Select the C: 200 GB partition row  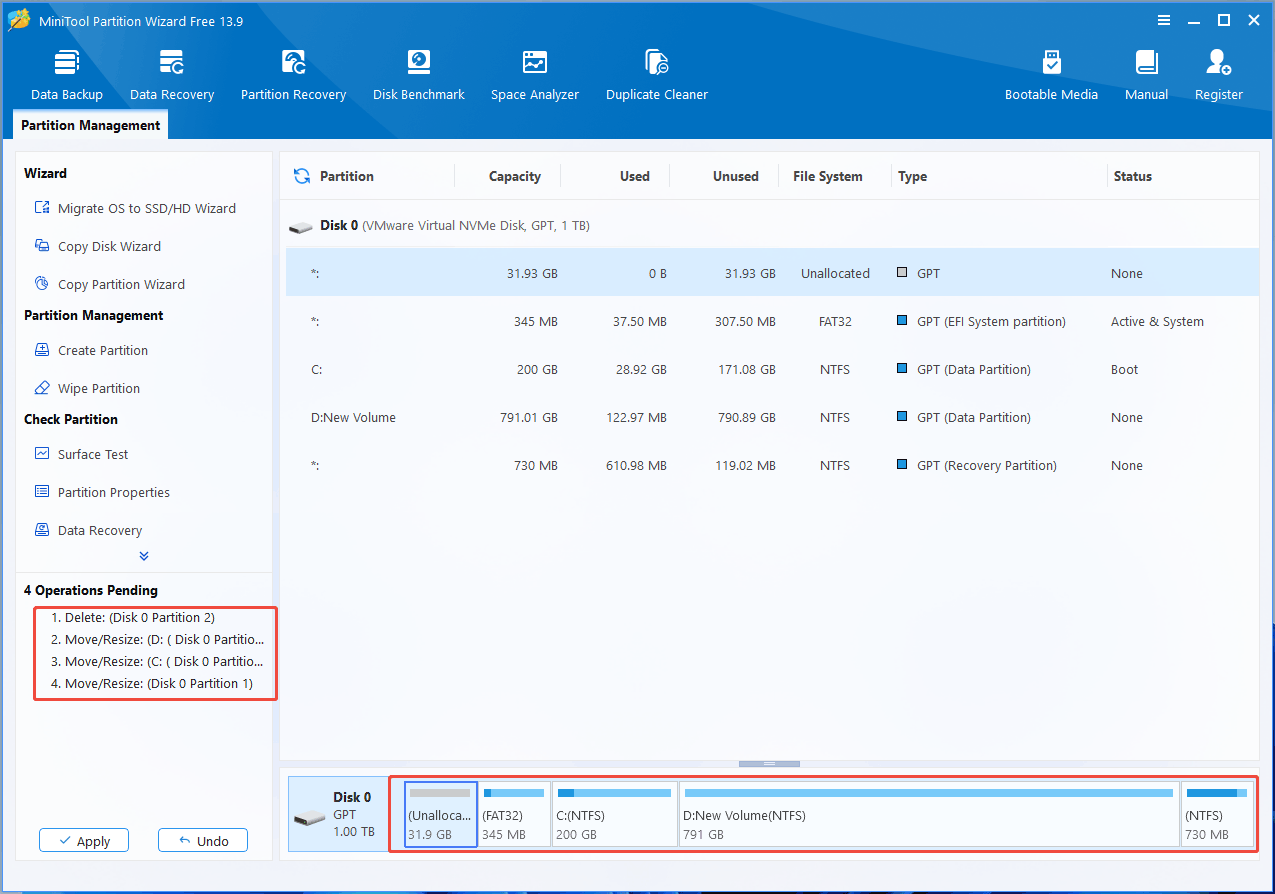772,369
